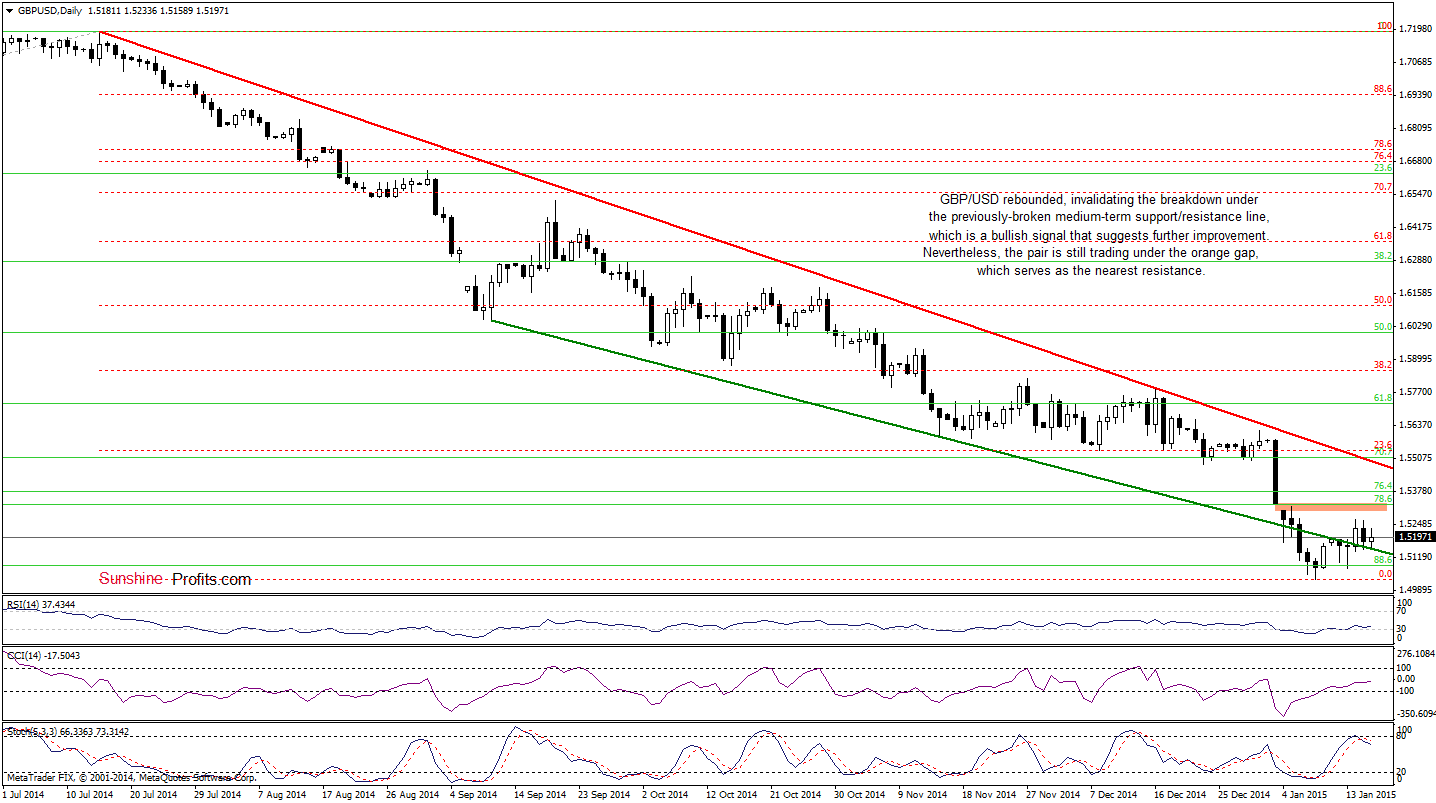The height and width of the screenshot is (803, 1436).
Task: Click the 29 Jul 2014 date label
Action: [x=216, y=795]
